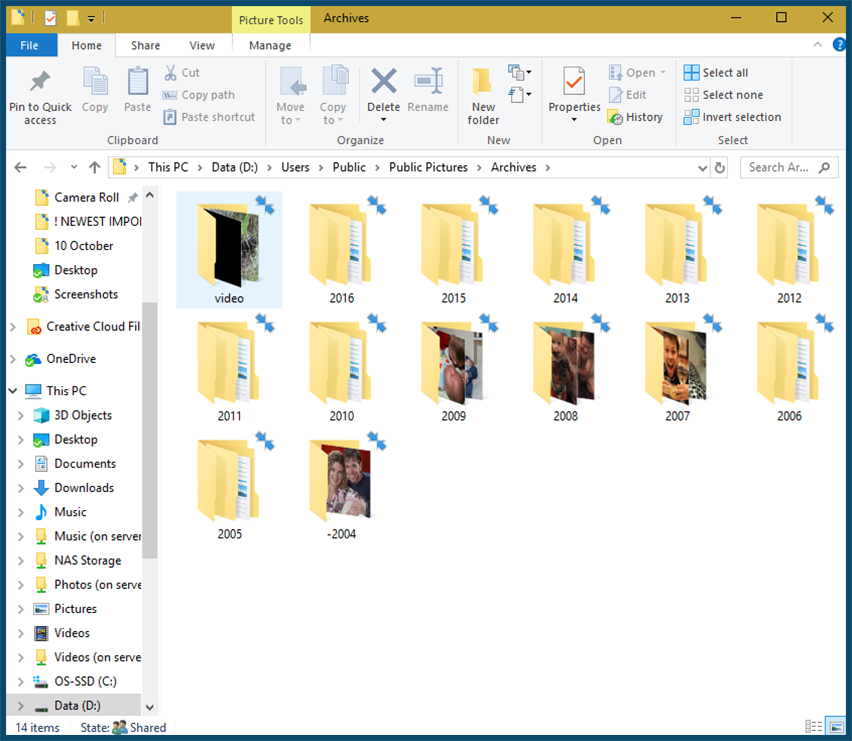Switch to the Home ribbon tab
Screen dimensions: 852x741
[x=86, y=46]
